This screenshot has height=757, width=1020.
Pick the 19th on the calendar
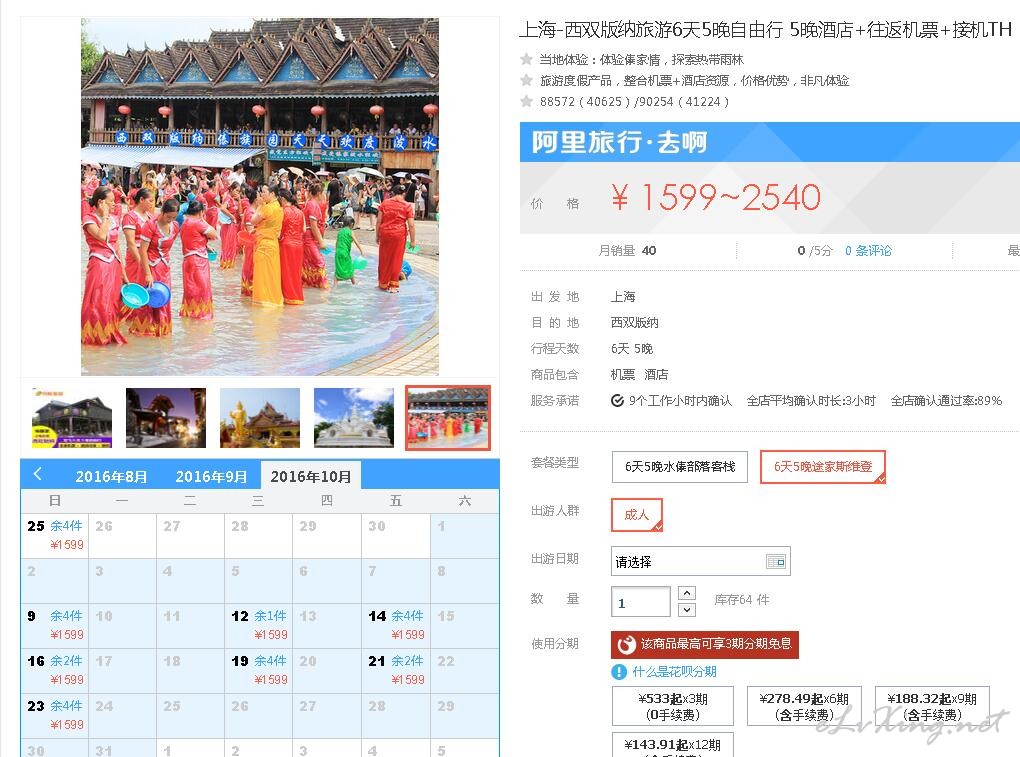pos(259,671)
